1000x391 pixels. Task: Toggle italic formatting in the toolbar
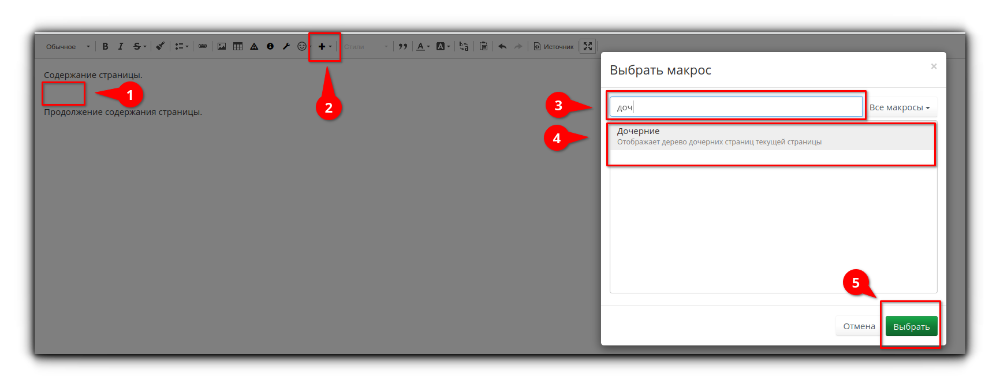[x=120, y=47]
